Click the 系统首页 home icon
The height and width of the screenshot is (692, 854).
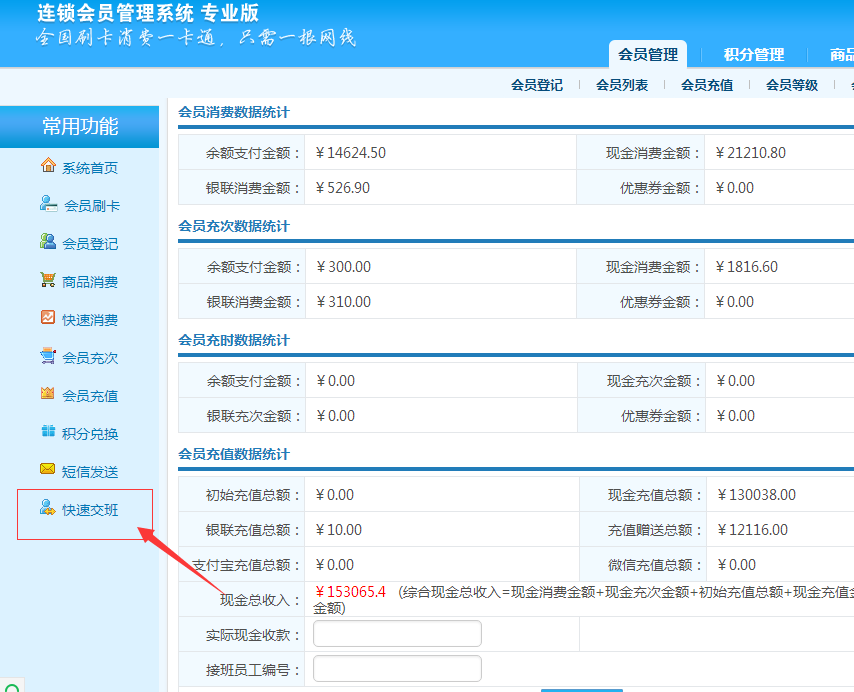pyautogui.click(x=48, y=166)
